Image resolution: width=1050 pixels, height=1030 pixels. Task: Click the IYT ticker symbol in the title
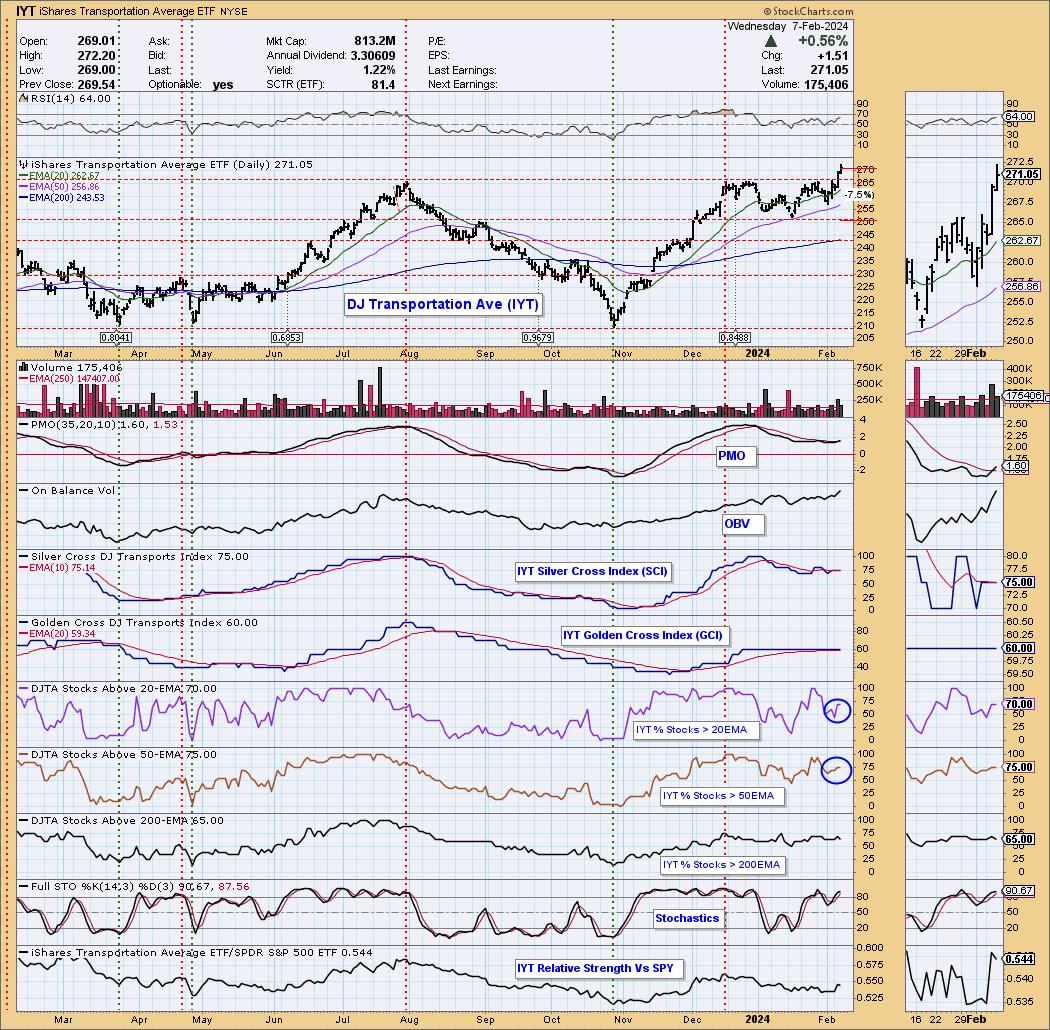point(26,11)
